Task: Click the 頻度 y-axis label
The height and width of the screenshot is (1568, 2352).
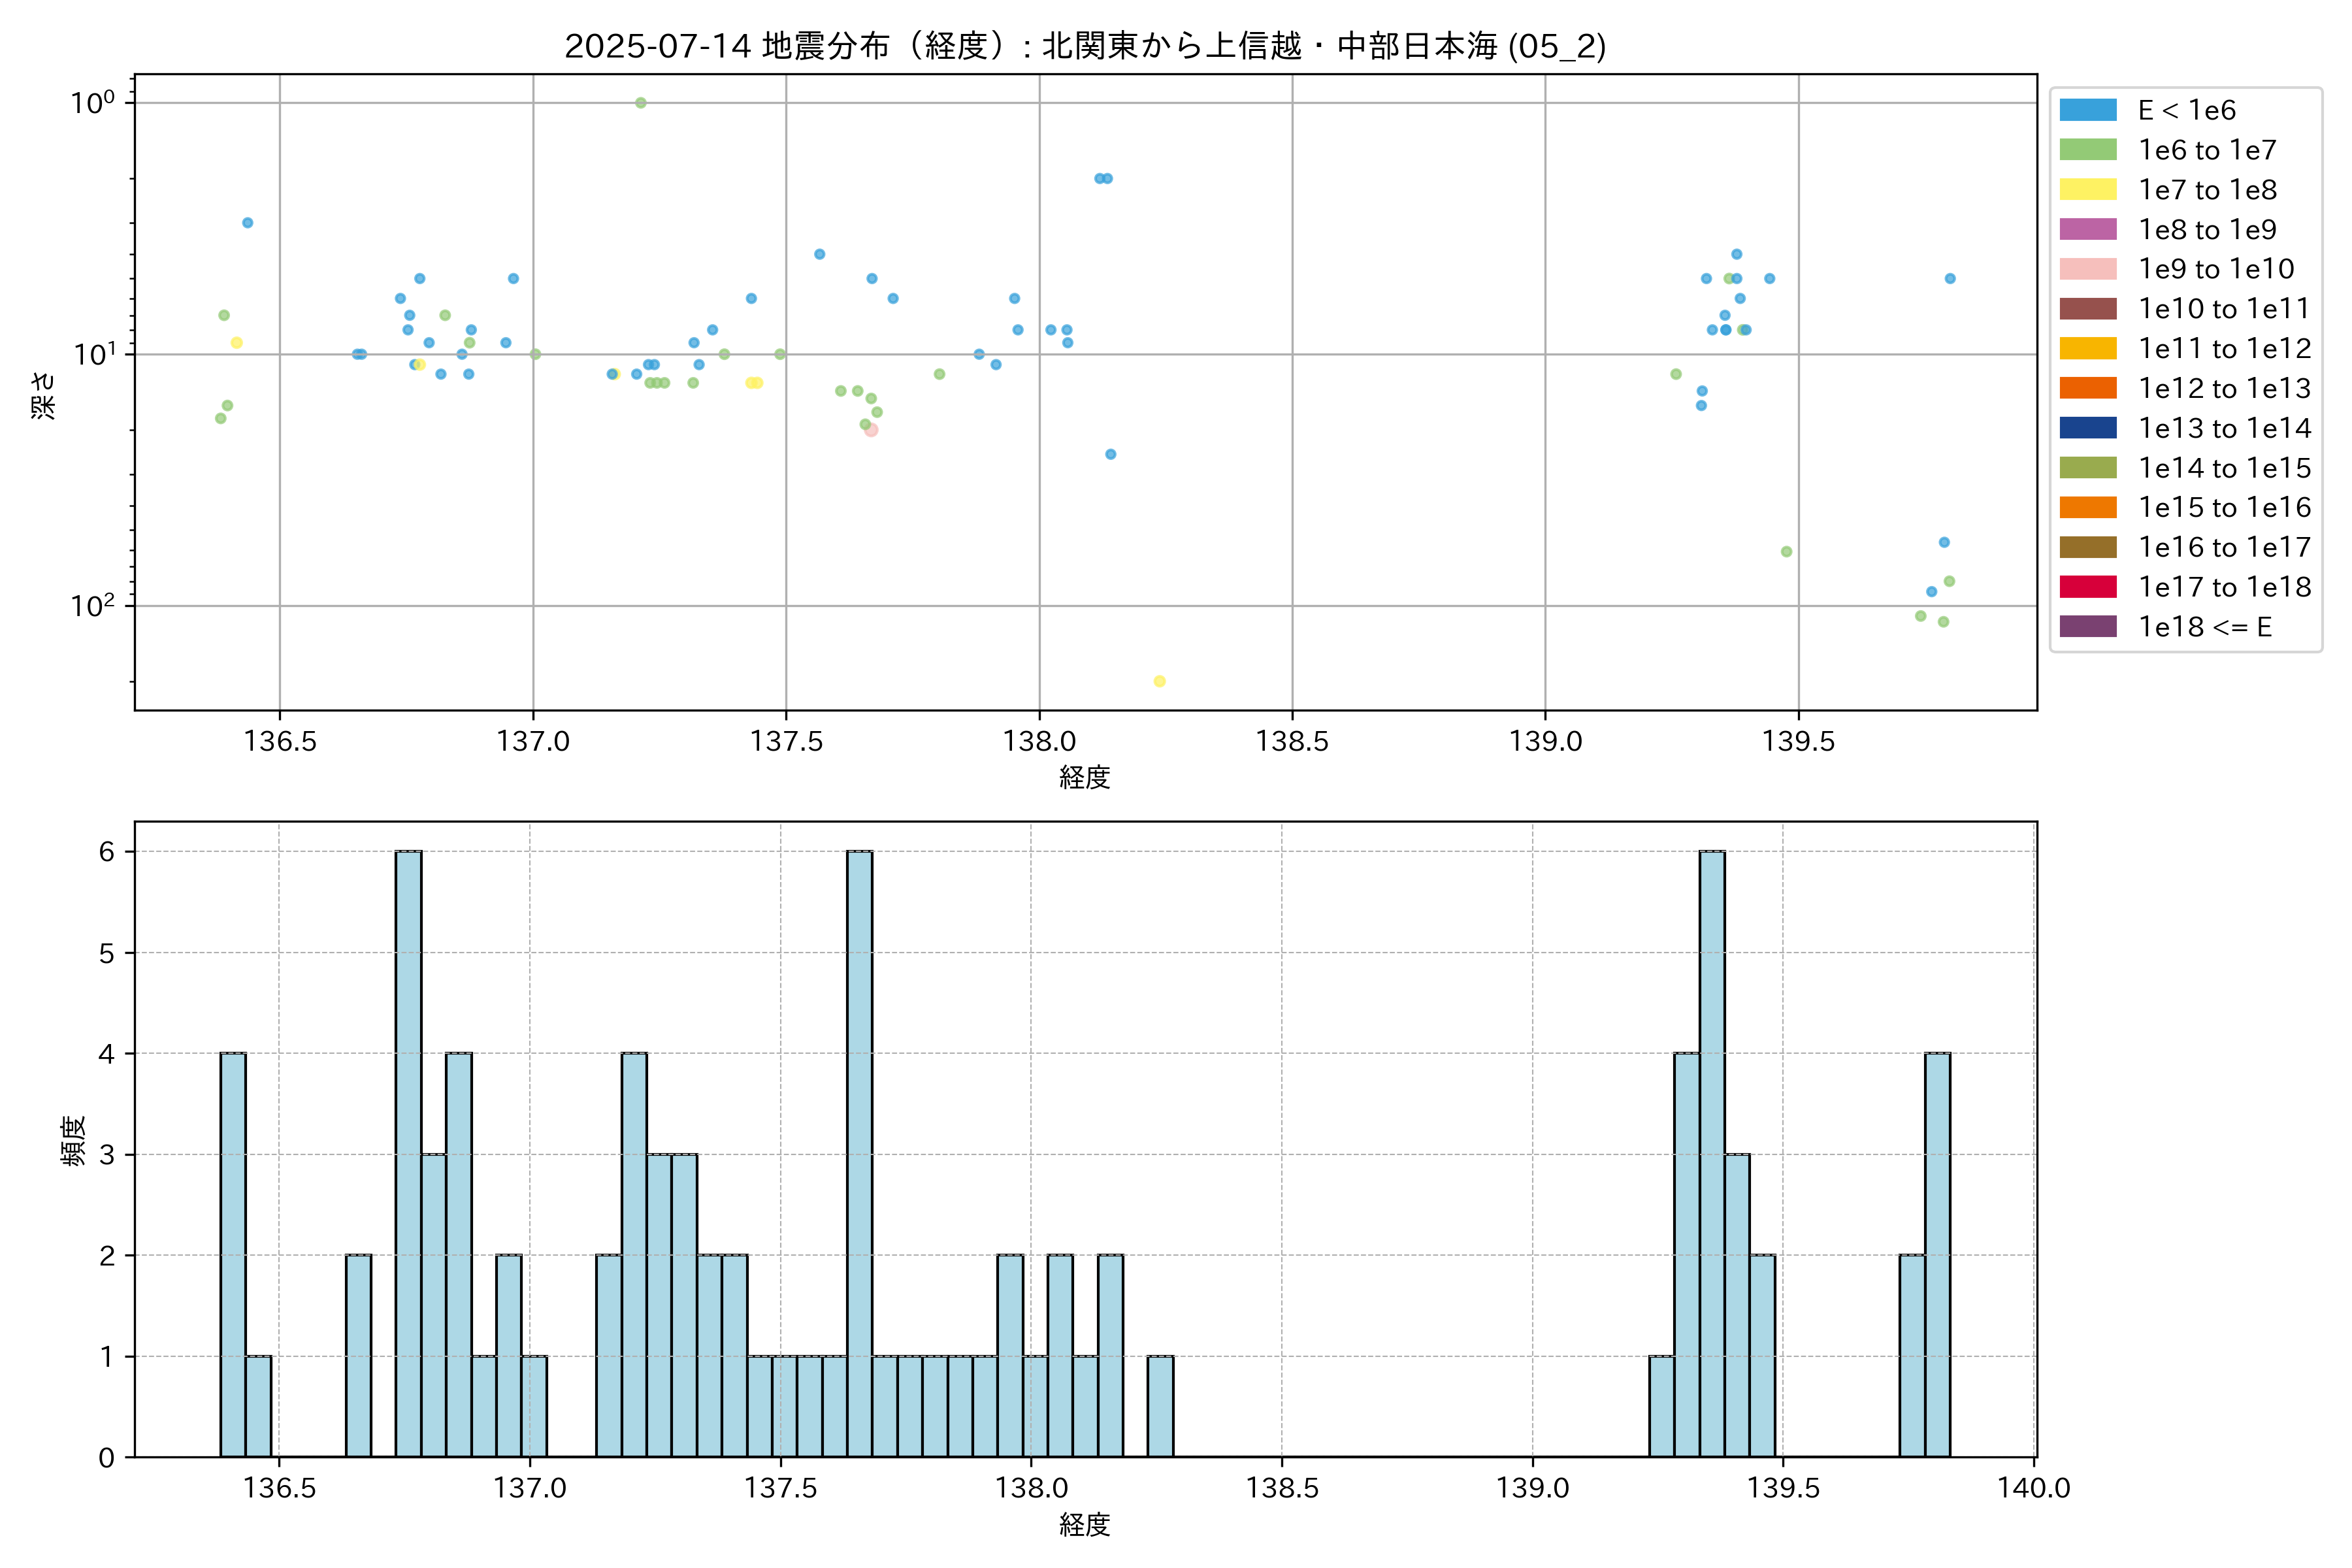Action: [73, 1141]
